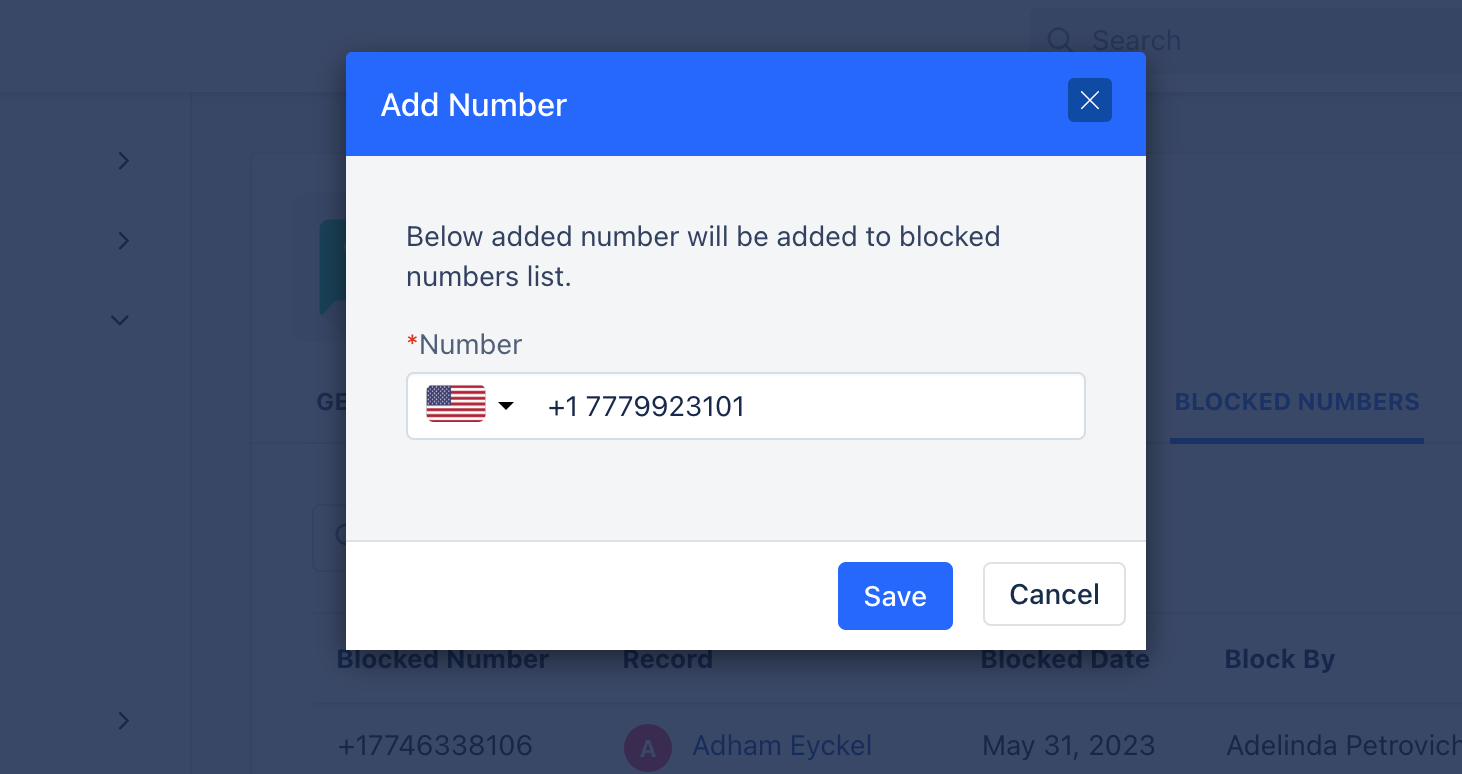
Task: Collapse the downward-pointing sidebar chevron
Action: (x=119, y=320)
